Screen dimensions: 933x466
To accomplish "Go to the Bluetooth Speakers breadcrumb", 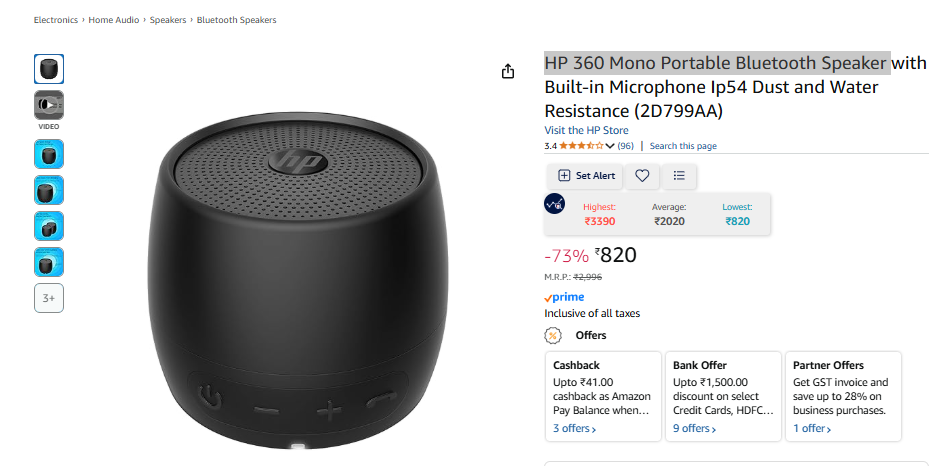I will tap(237, 20).
